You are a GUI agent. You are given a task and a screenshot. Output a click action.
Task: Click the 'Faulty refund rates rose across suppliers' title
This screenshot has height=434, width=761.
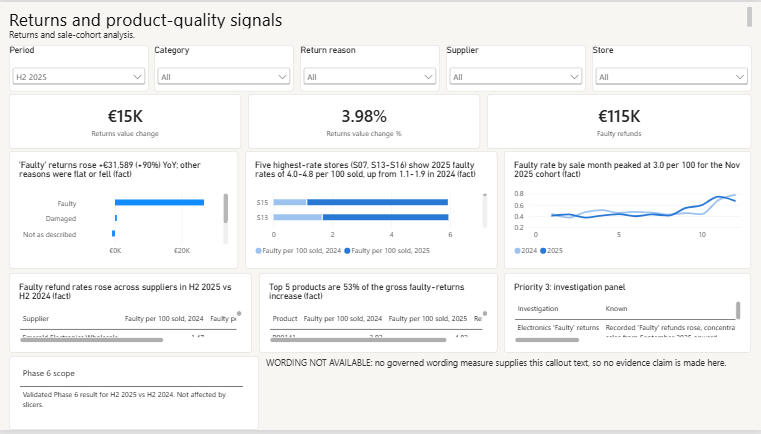[x=125, y=291]
